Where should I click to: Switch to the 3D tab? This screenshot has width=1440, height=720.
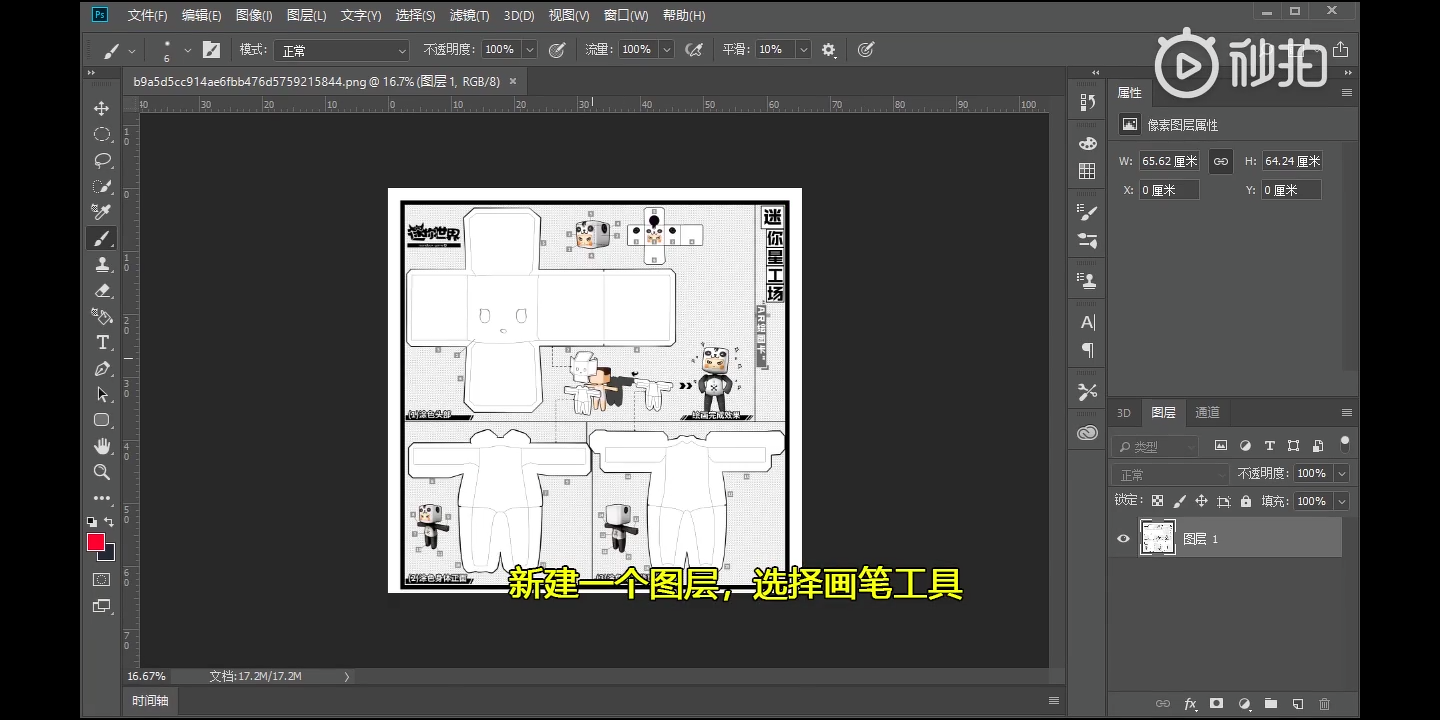click(x=1124, y=413)
